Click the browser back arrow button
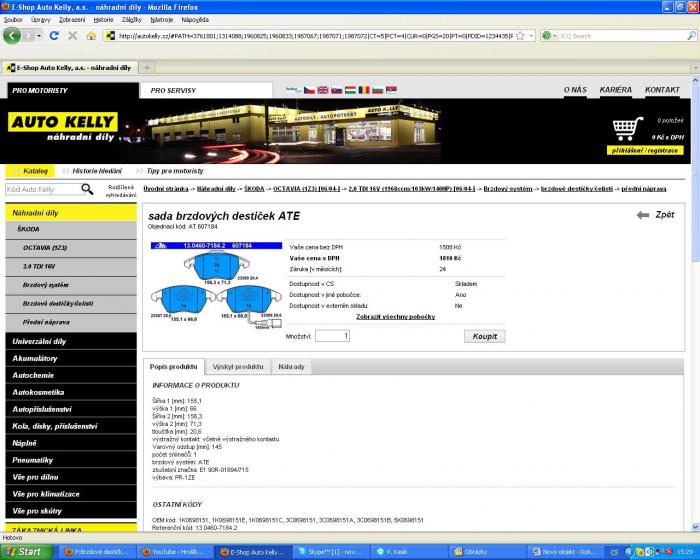Viewport: 700px width, 560px height. [12, 35]
